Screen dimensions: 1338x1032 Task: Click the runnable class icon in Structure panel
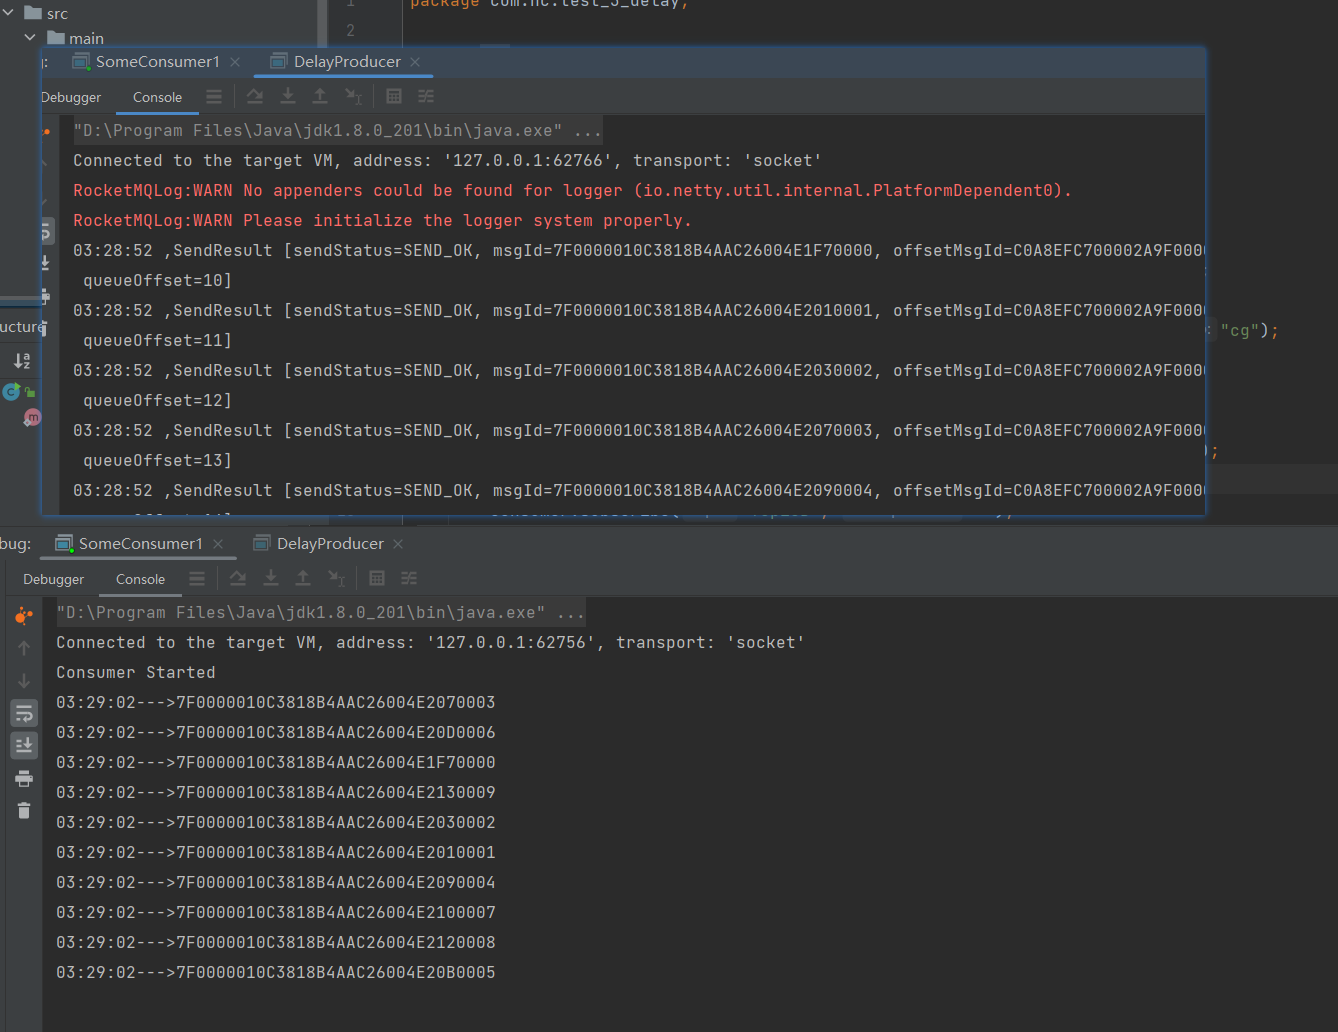(x=13, y=392)
